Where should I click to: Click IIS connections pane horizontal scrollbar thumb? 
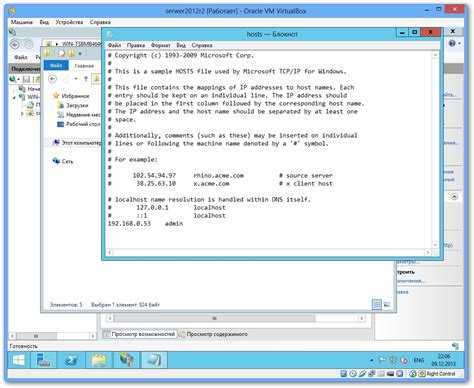pyautogui.click(x=36, y=336)
